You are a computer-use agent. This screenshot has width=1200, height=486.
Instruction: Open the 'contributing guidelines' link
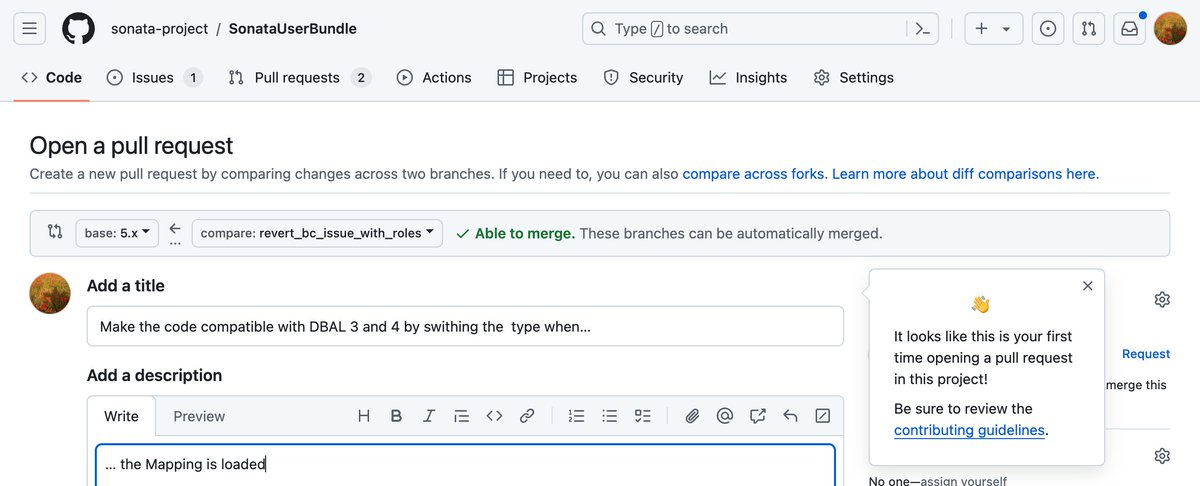[969, 431]
